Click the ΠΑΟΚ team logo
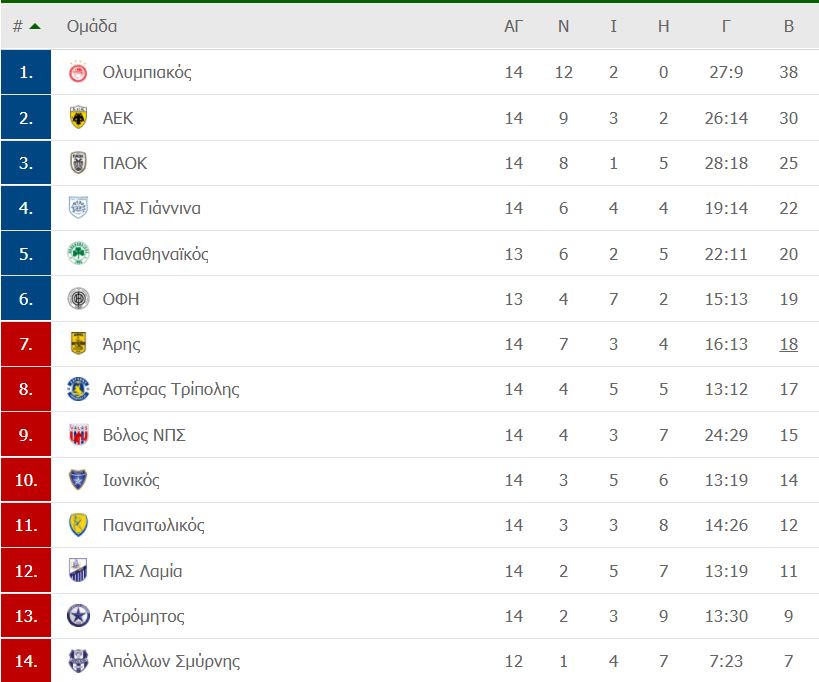Image resolution: width=819 pixels, height=682 pixels. [x=78, y=163]
